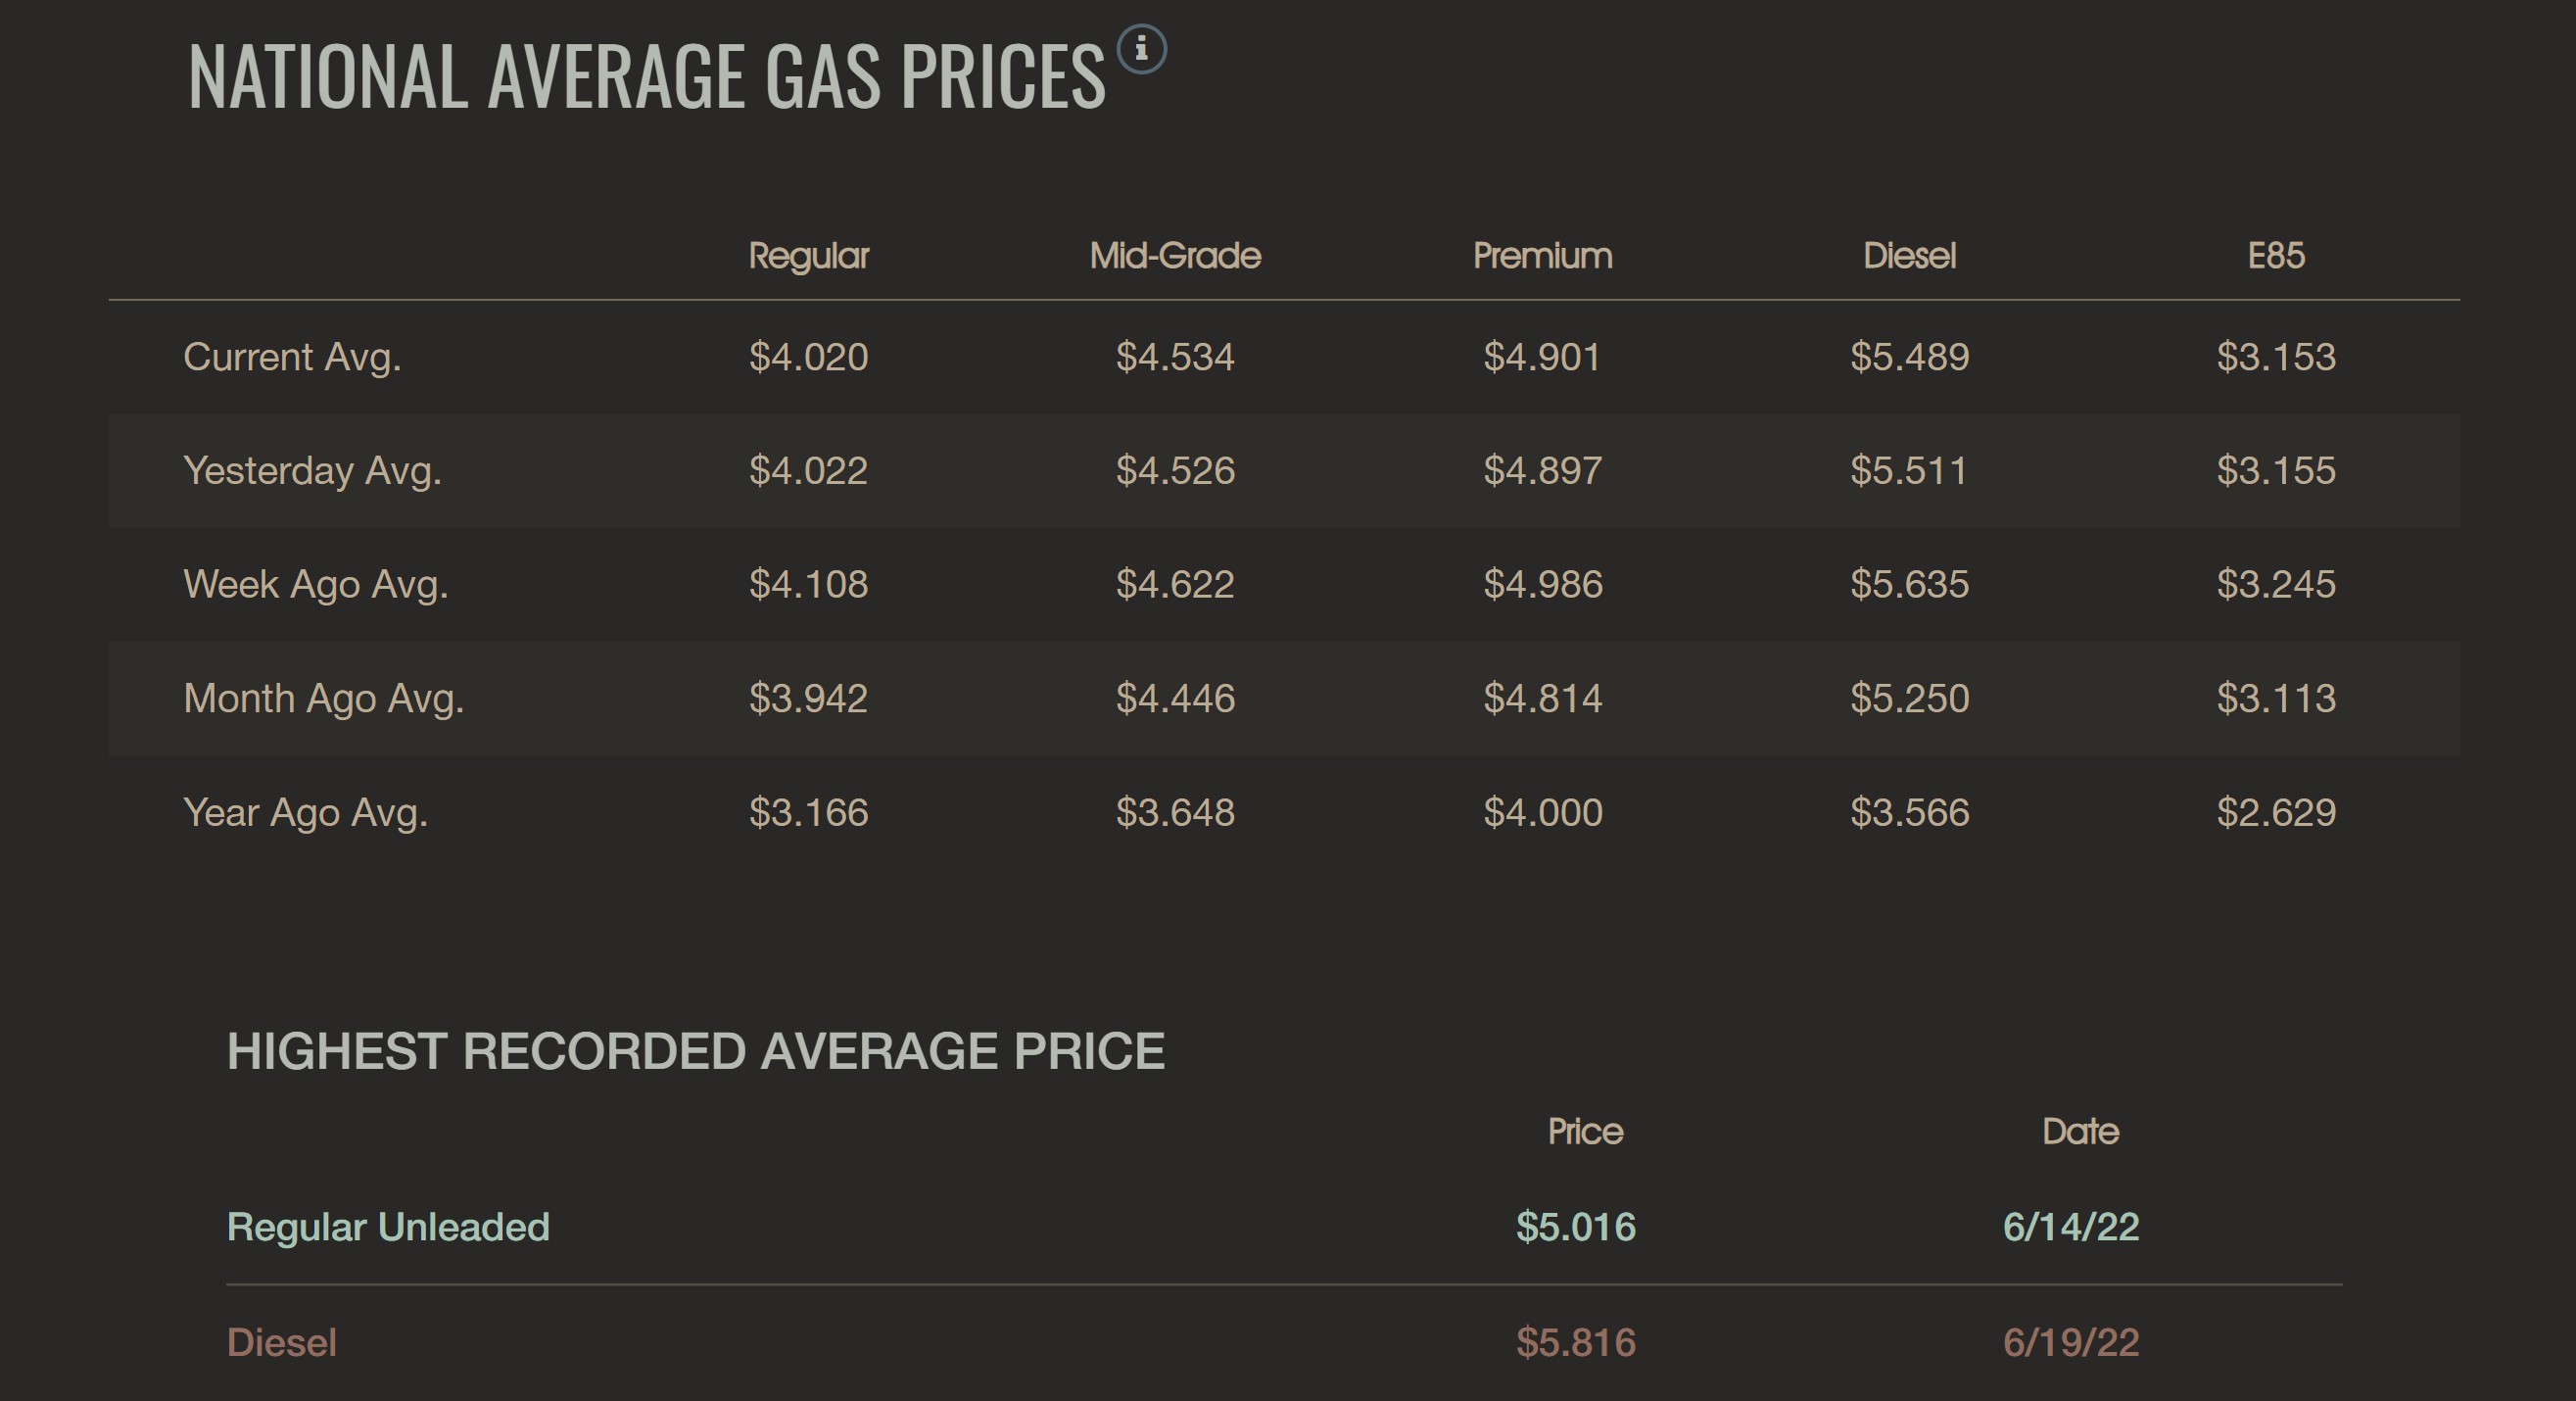Click the Regular Unleaded record row label

[x=388, y=1227]
